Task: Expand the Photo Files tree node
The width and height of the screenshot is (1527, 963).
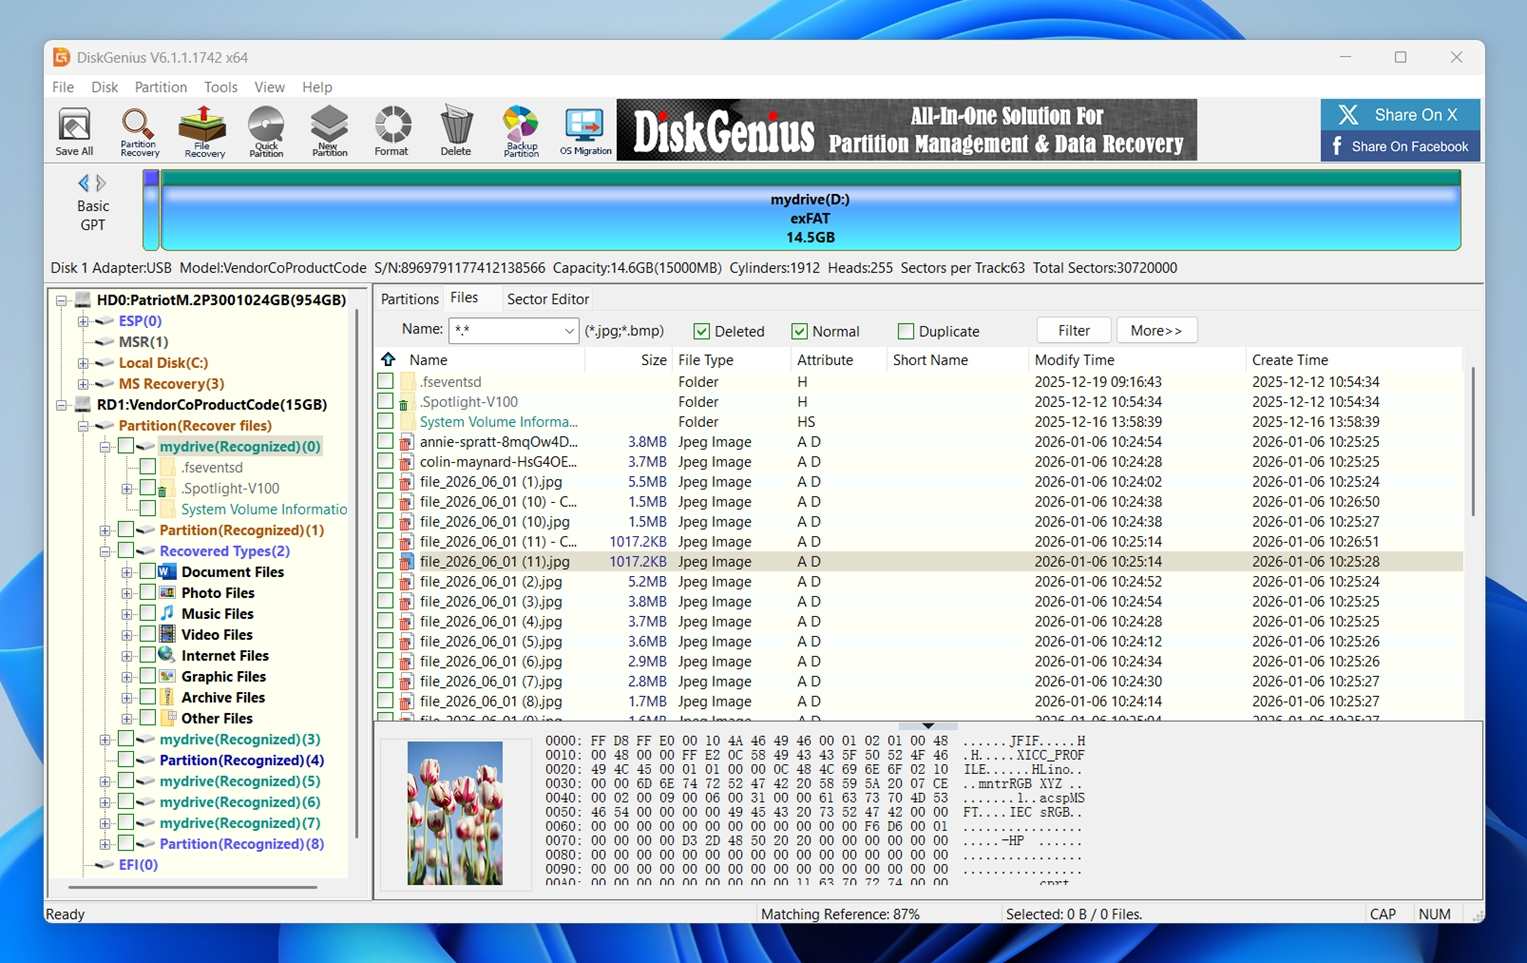Action: click(127, 593)
